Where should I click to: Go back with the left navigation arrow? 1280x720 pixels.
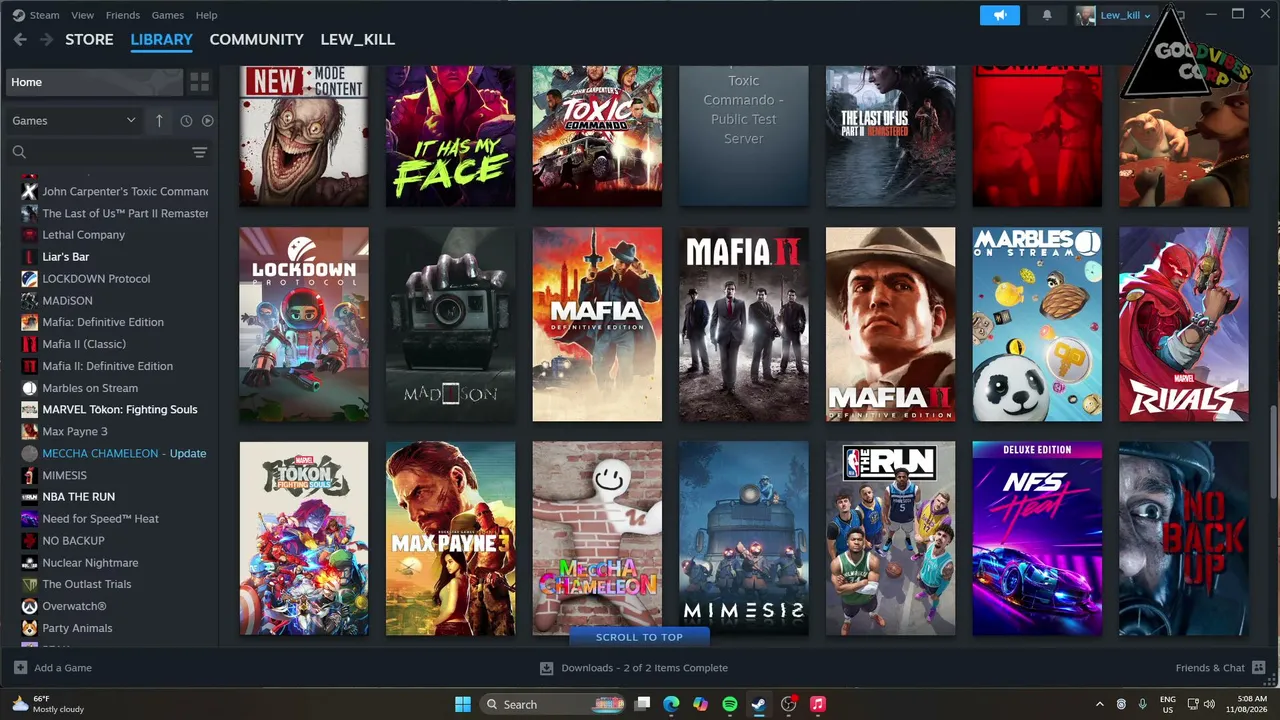[20, 40]
